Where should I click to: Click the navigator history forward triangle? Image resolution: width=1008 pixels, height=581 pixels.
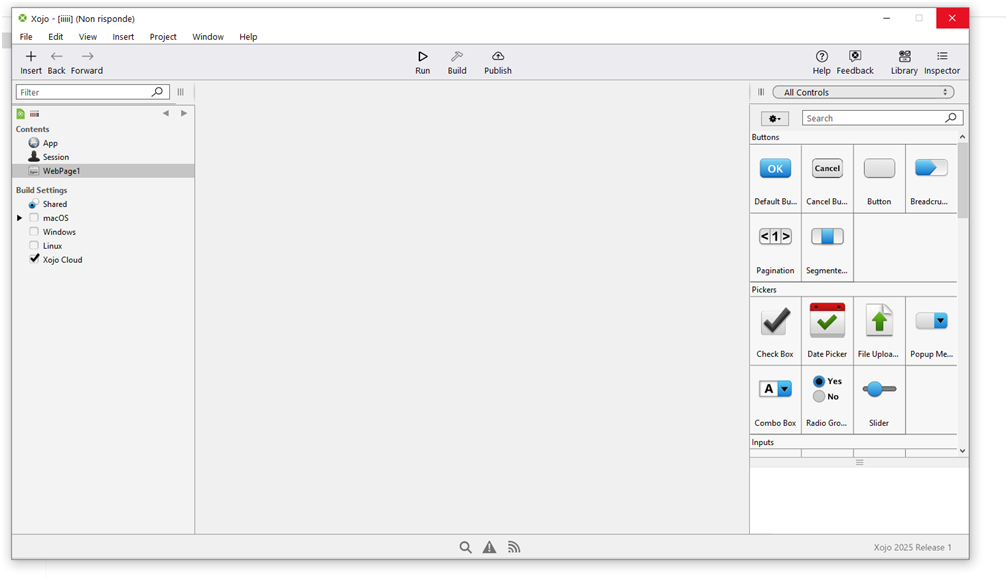click(x=184, y=113)
